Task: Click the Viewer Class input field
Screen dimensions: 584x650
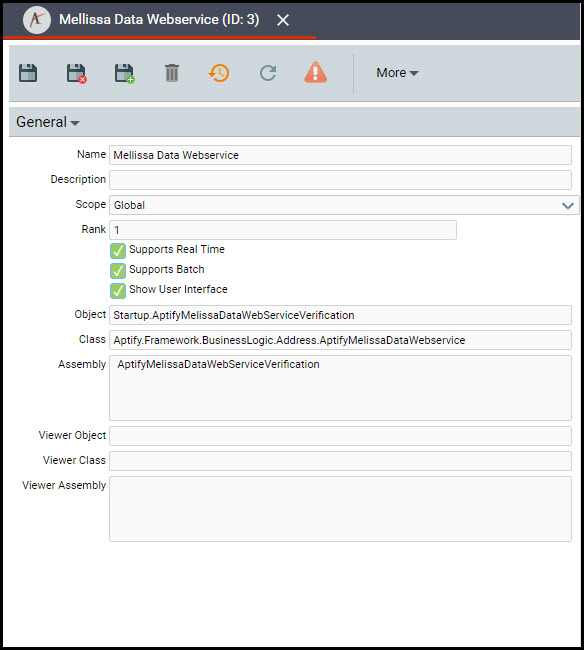Action: [x=340, y=461]
